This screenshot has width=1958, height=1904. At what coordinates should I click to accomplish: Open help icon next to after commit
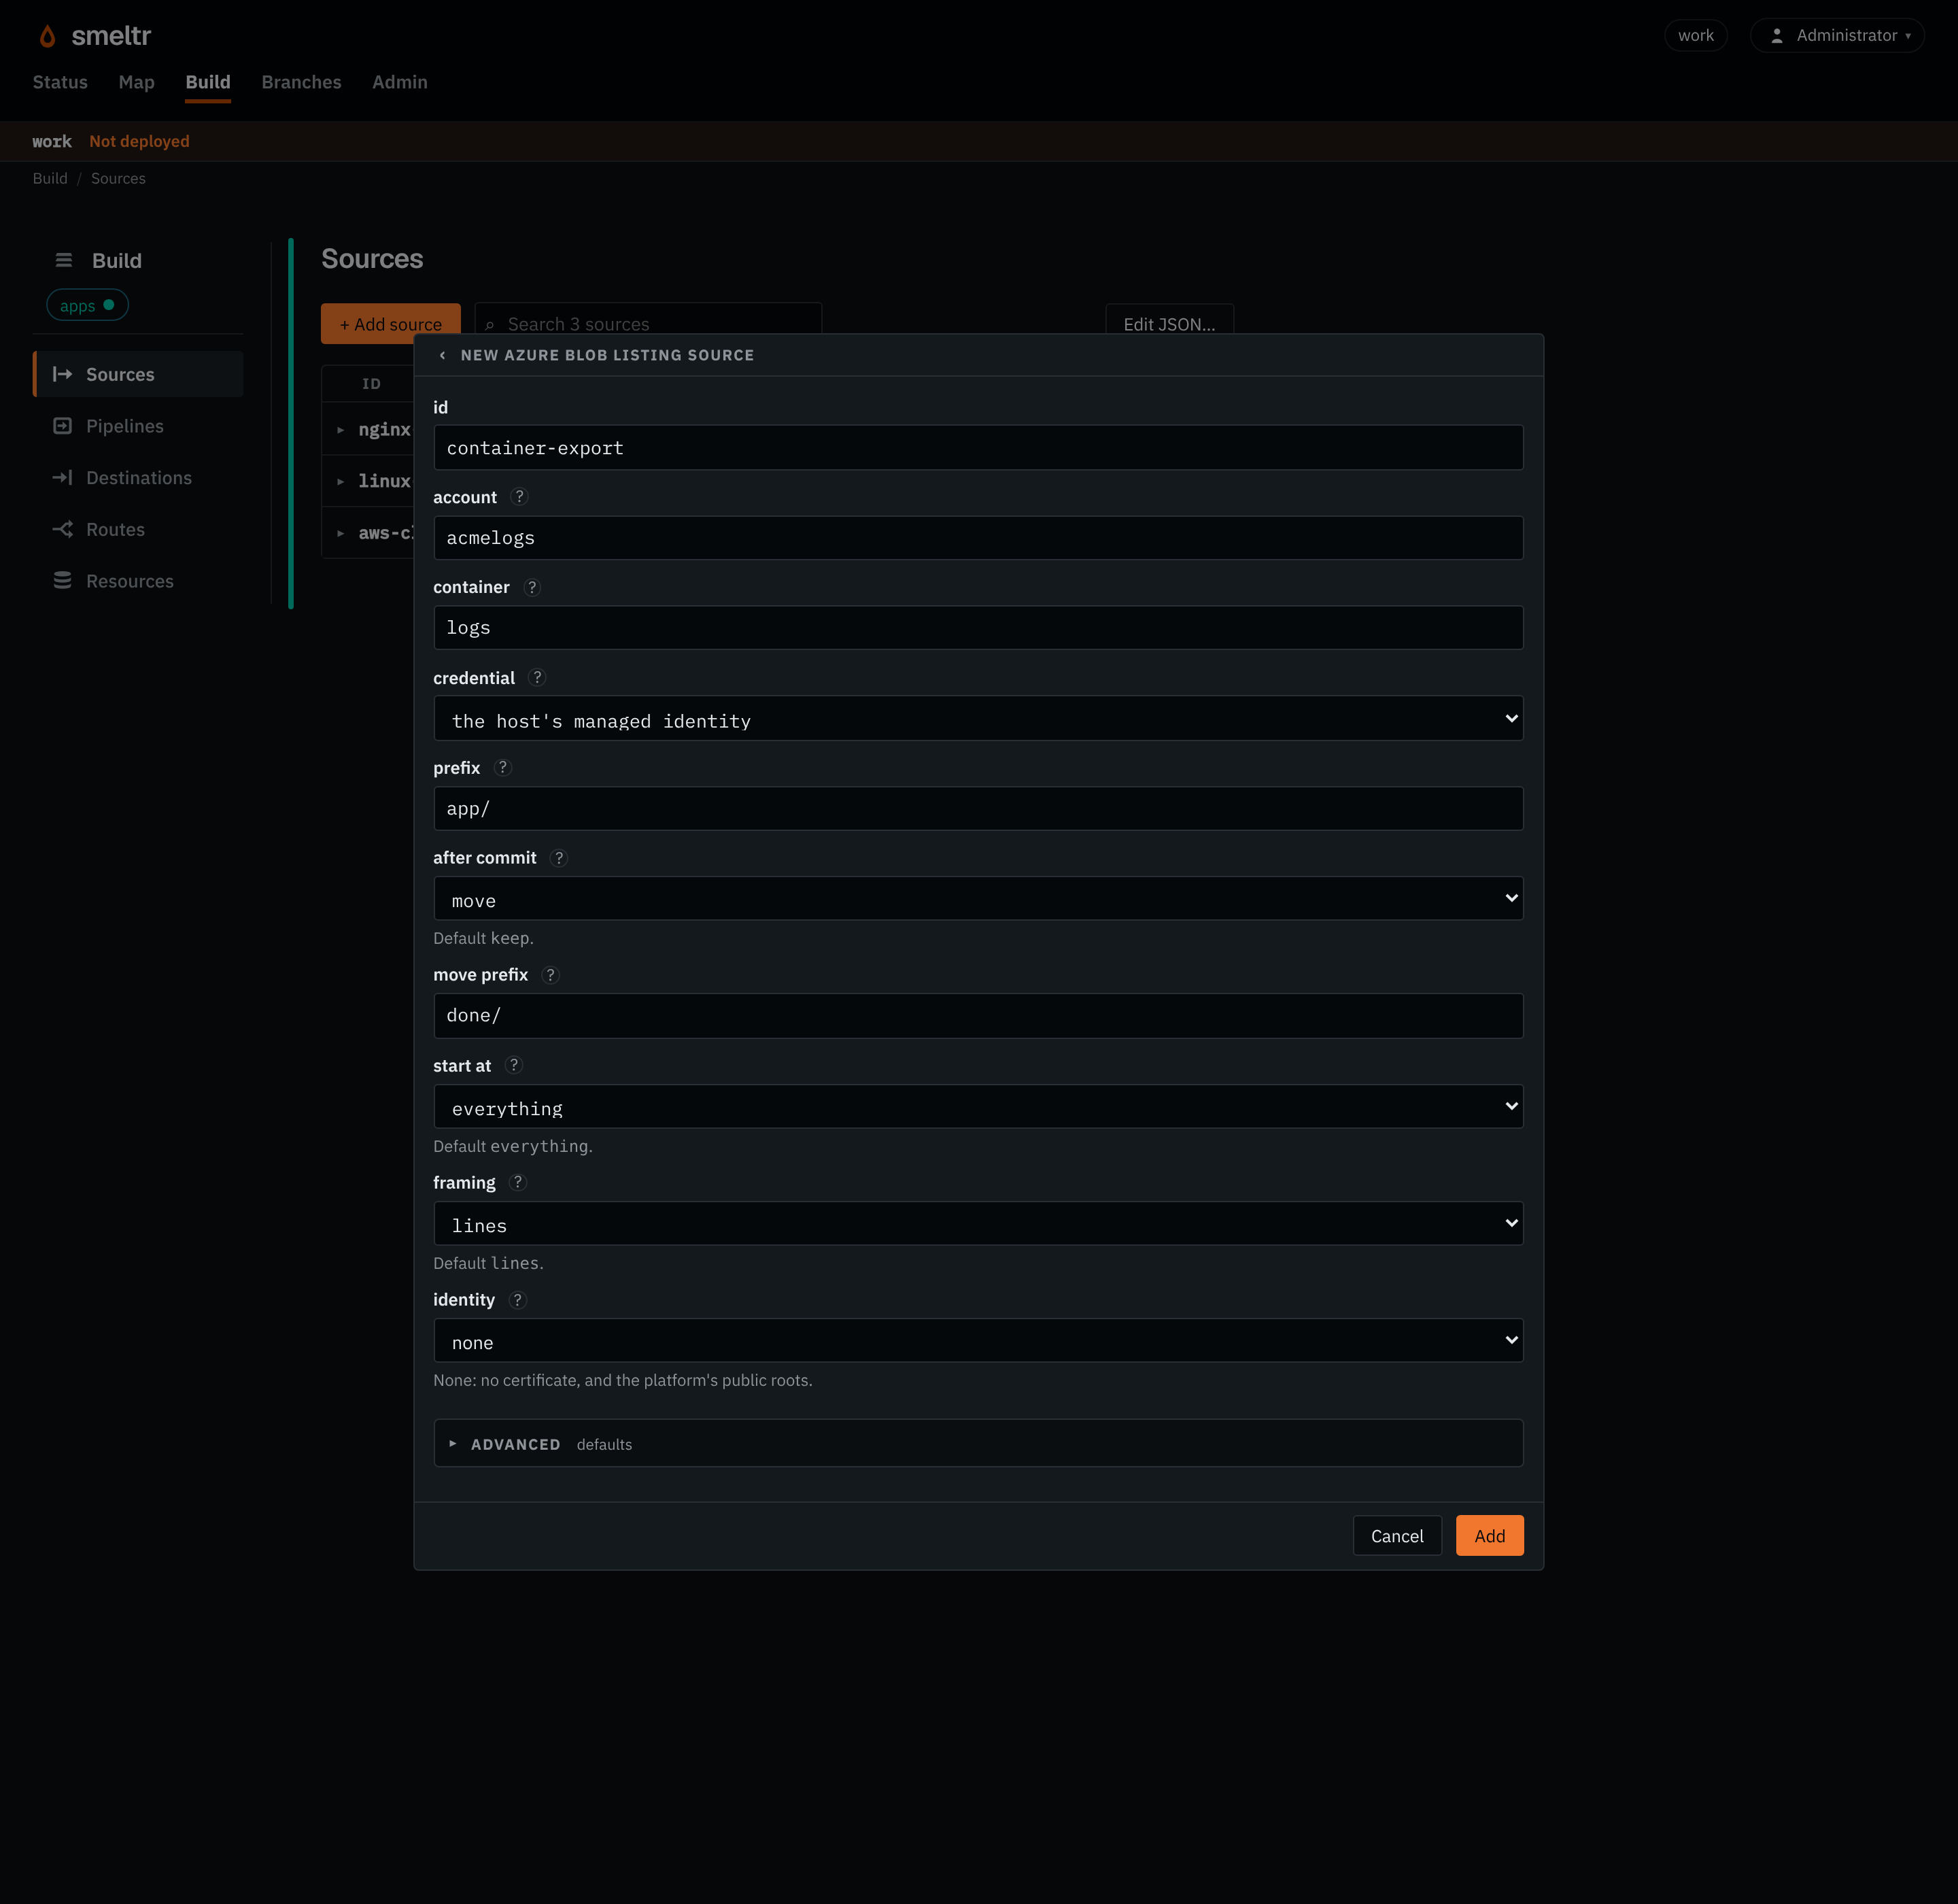point(559,858)
